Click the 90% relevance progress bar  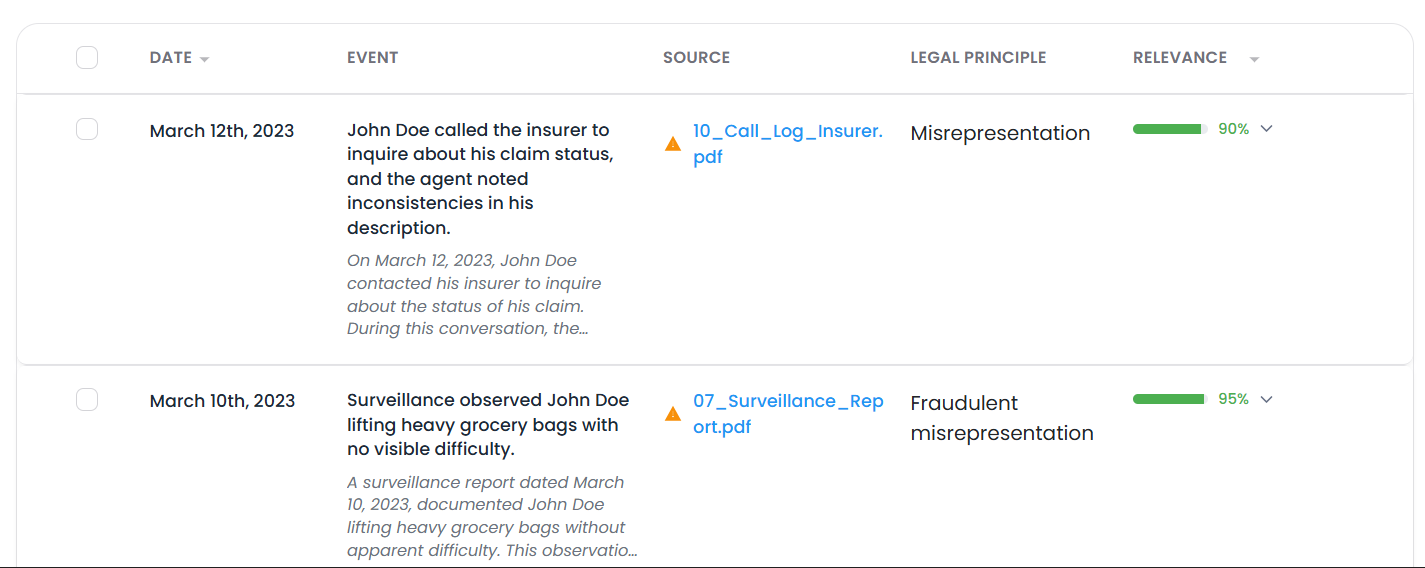click(1169, 129)
